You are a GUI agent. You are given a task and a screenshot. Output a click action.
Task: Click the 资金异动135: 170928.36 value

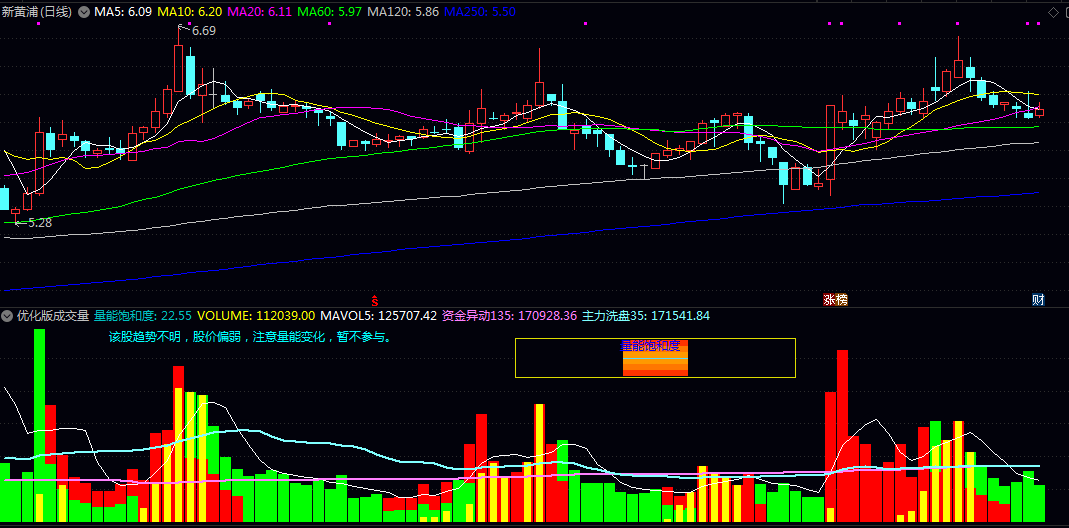click(509, 316)
